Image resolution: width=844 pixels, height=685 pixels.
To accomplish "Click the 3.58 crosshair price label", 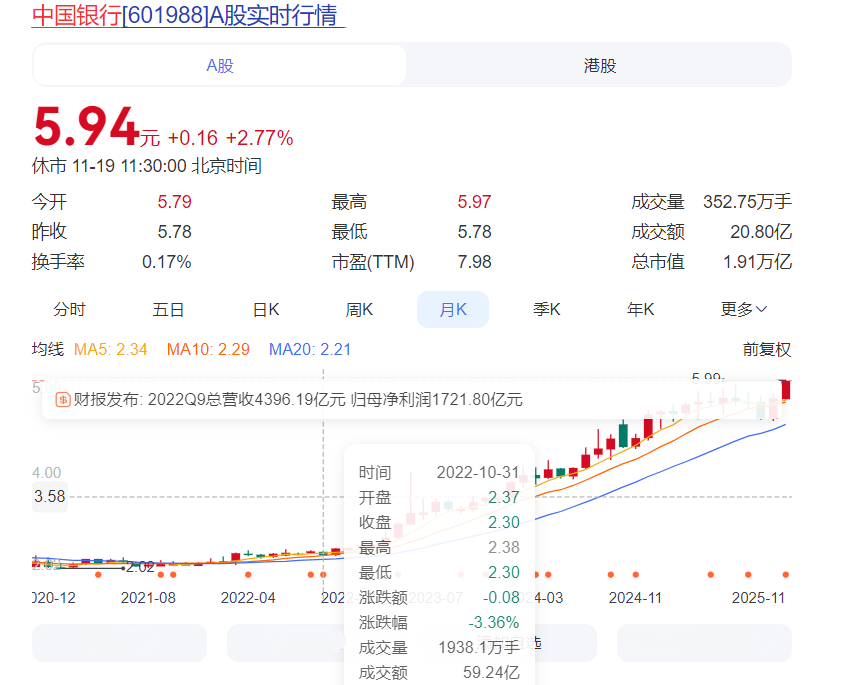I will point(50,496).
